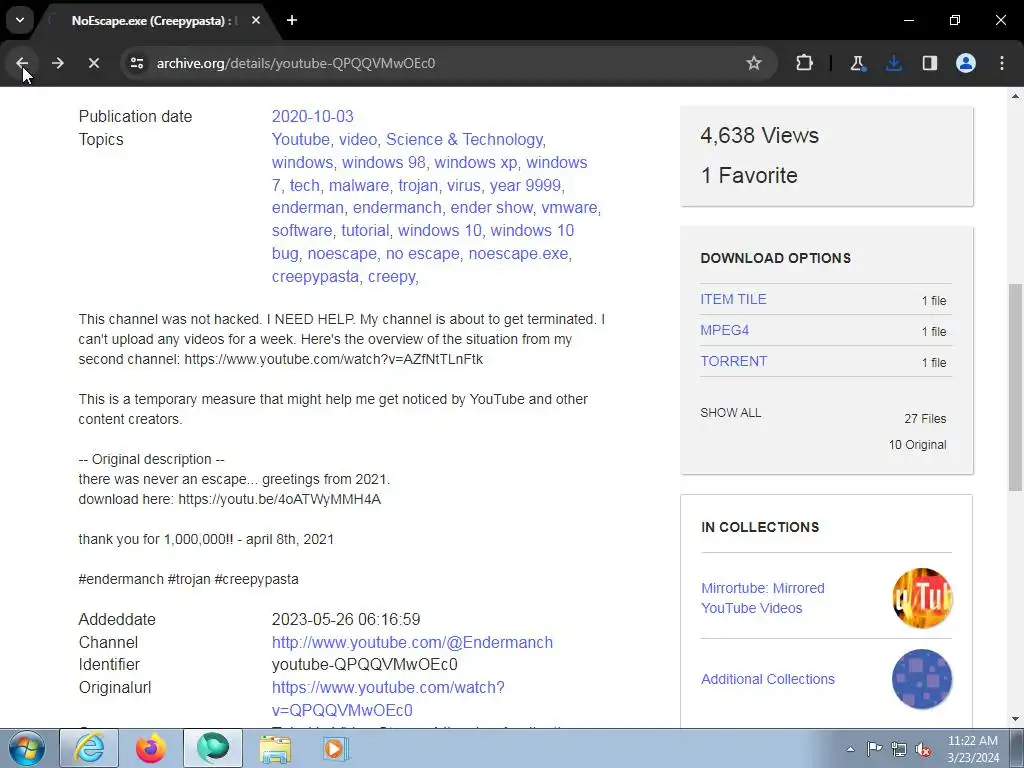Show hidden tray icons arrow
The width and height of the screenshot is (1024, 768).
pos(850,749)
